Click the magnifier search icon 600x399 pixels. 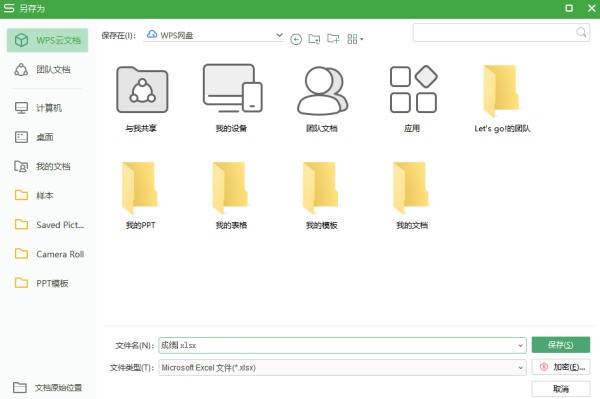[x=581, y=33]
